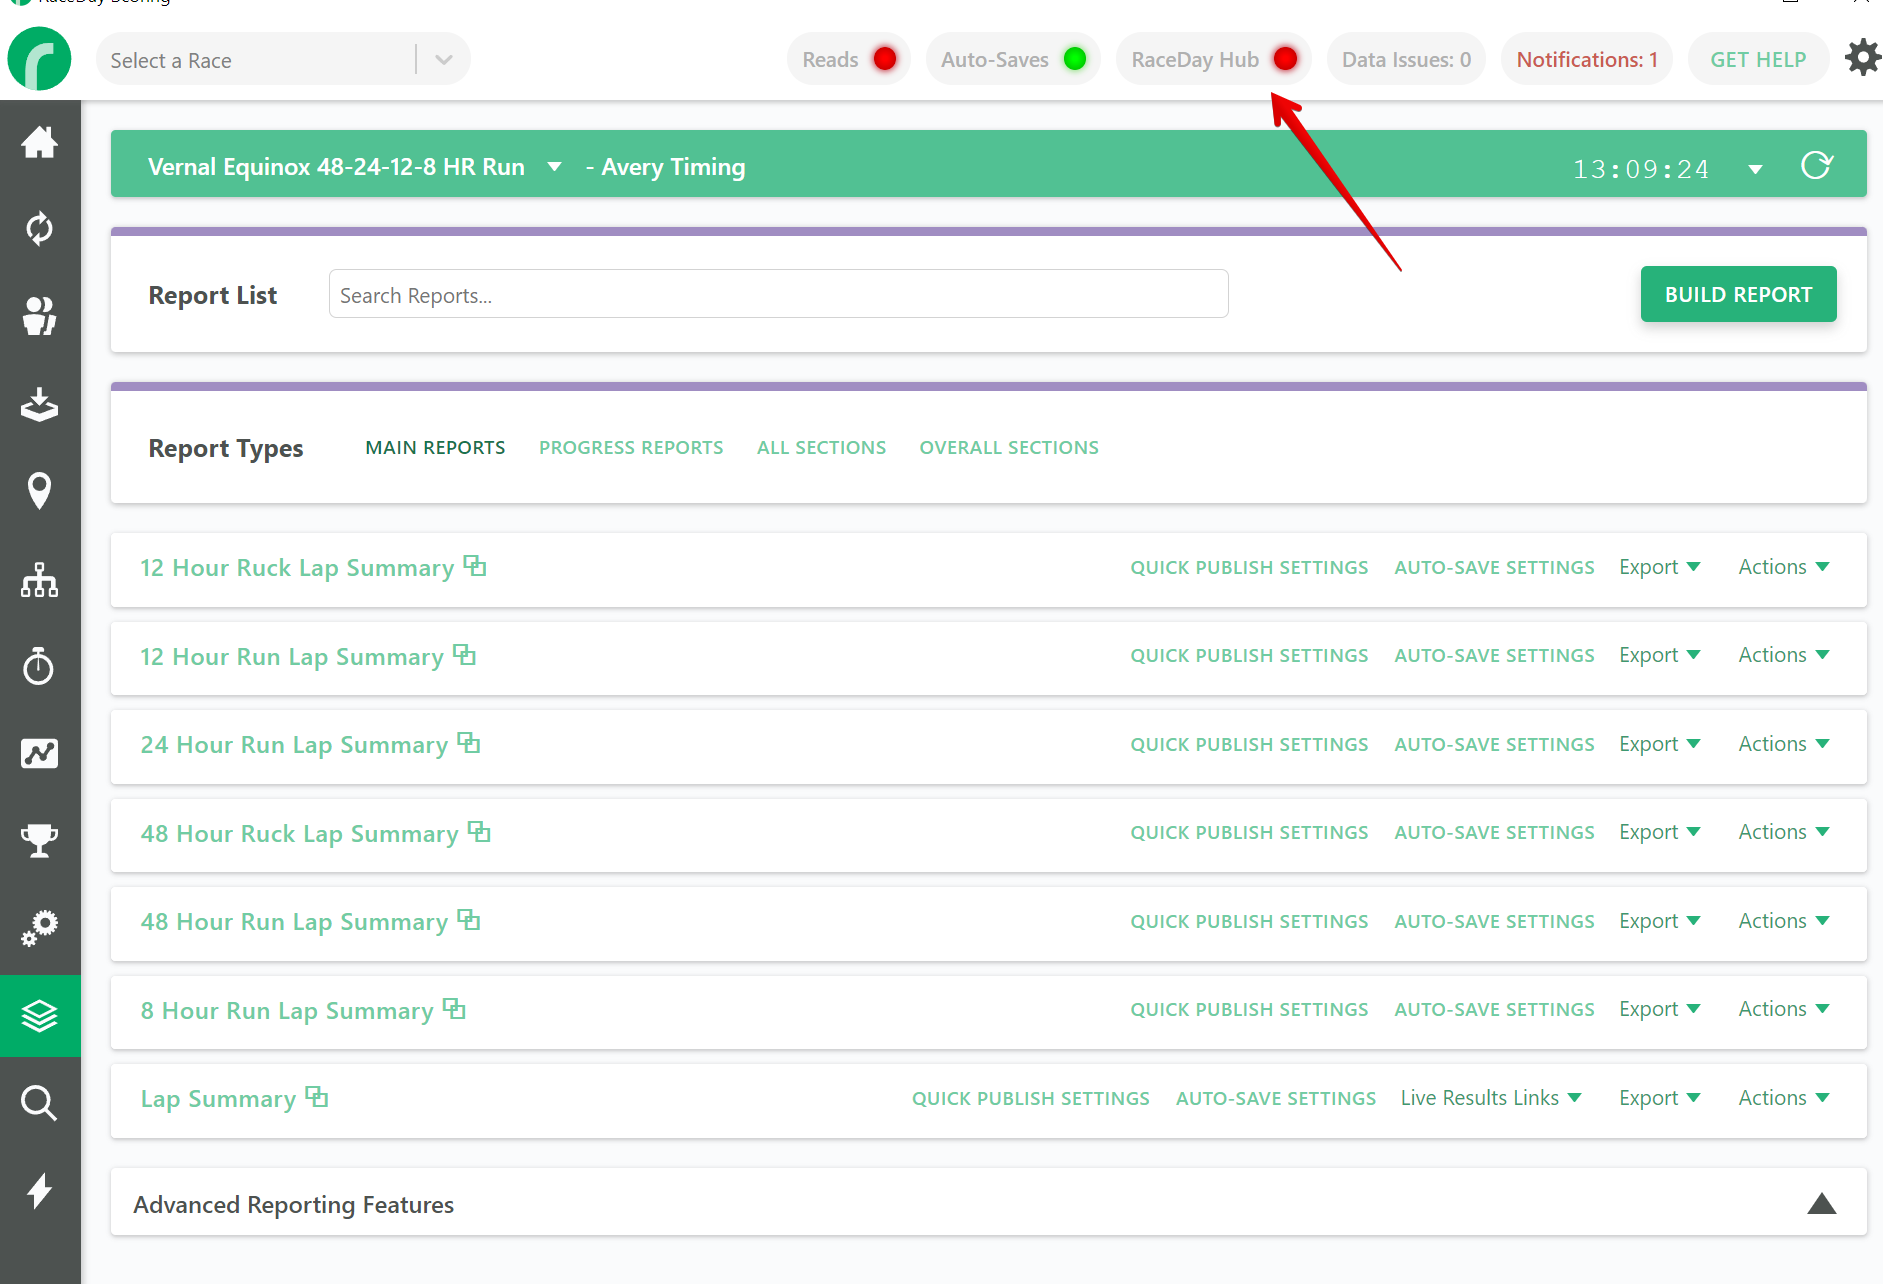The height and width of the screenshot is (1284, 1883).
Task: Open Actions menu for Lap Summary
Action: (x=1784, y=1098)
